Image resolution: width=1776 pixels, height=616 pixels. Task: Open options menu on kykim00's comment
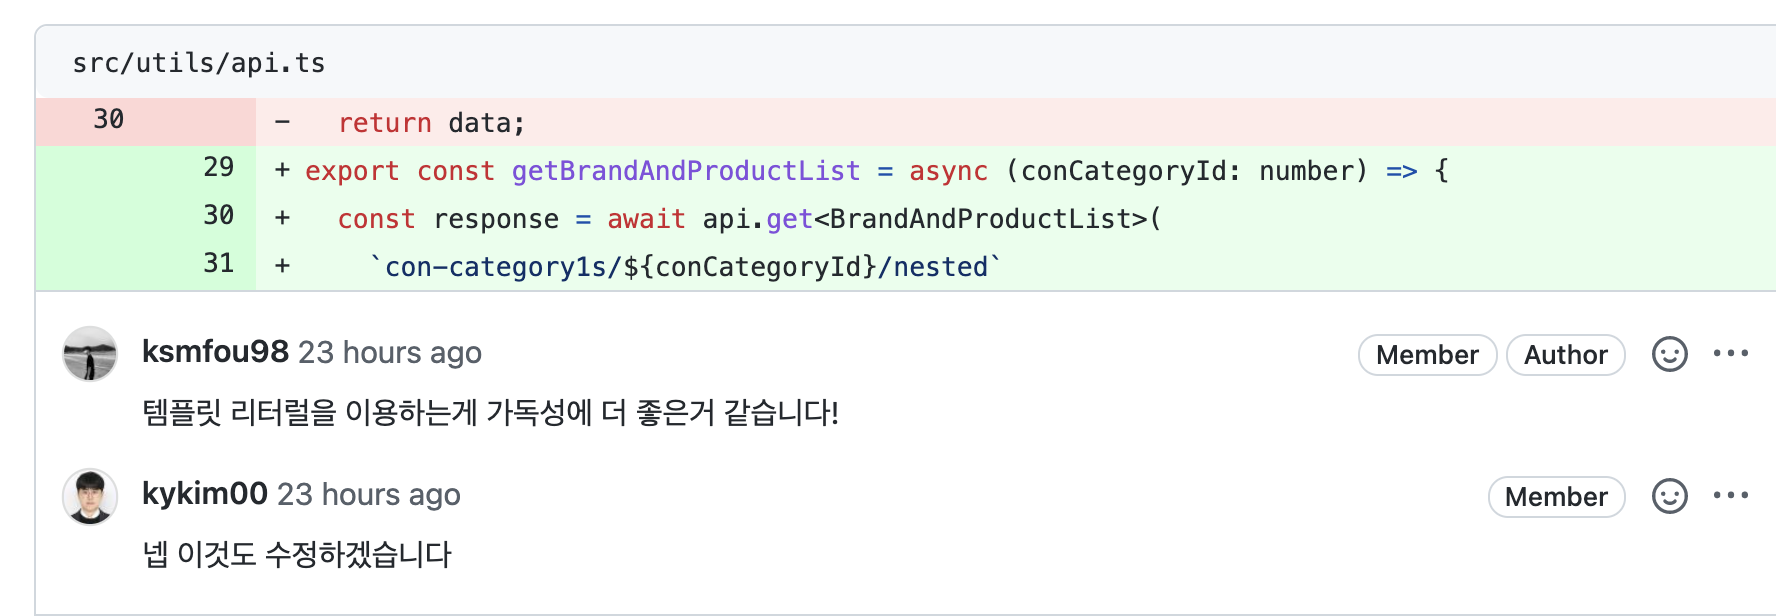1731,495
